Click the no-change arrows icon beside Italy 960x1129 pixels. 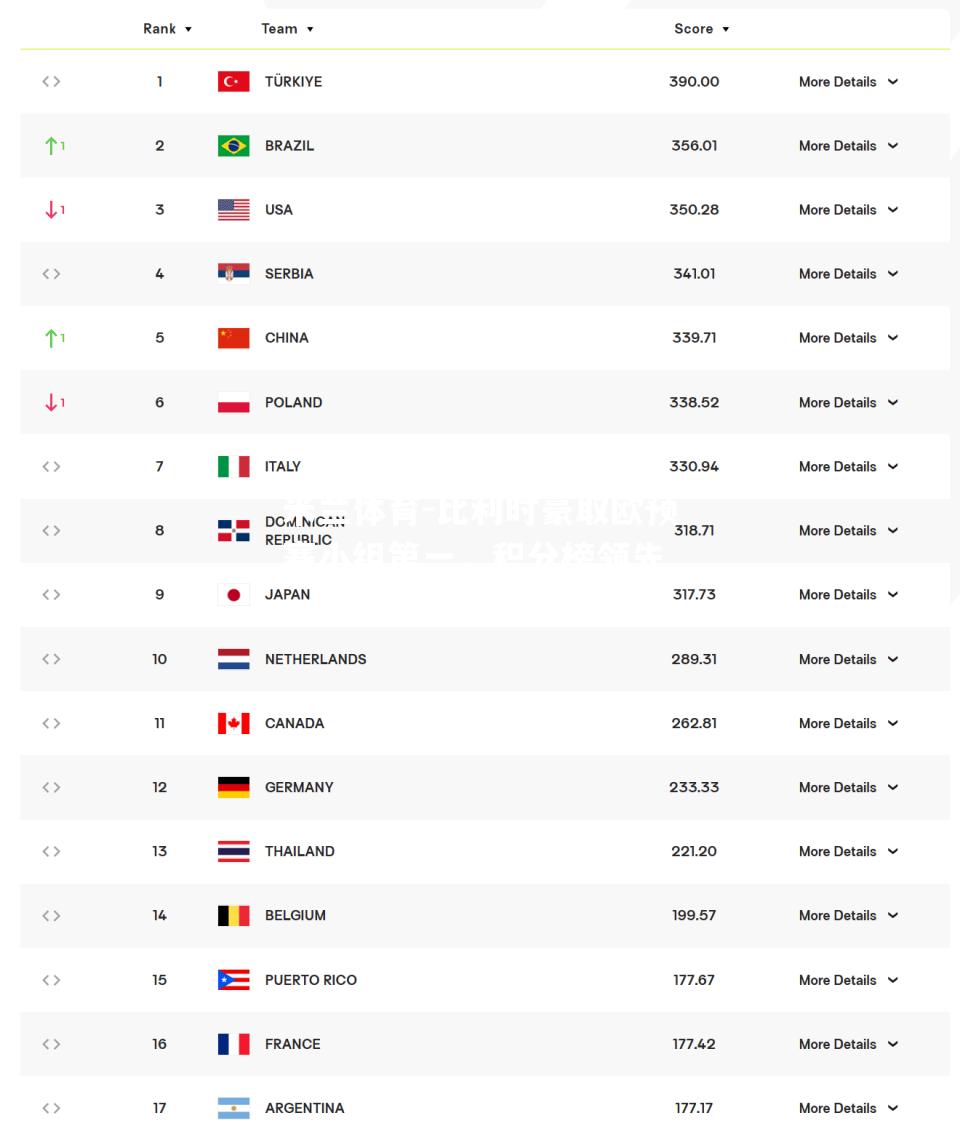51,467
